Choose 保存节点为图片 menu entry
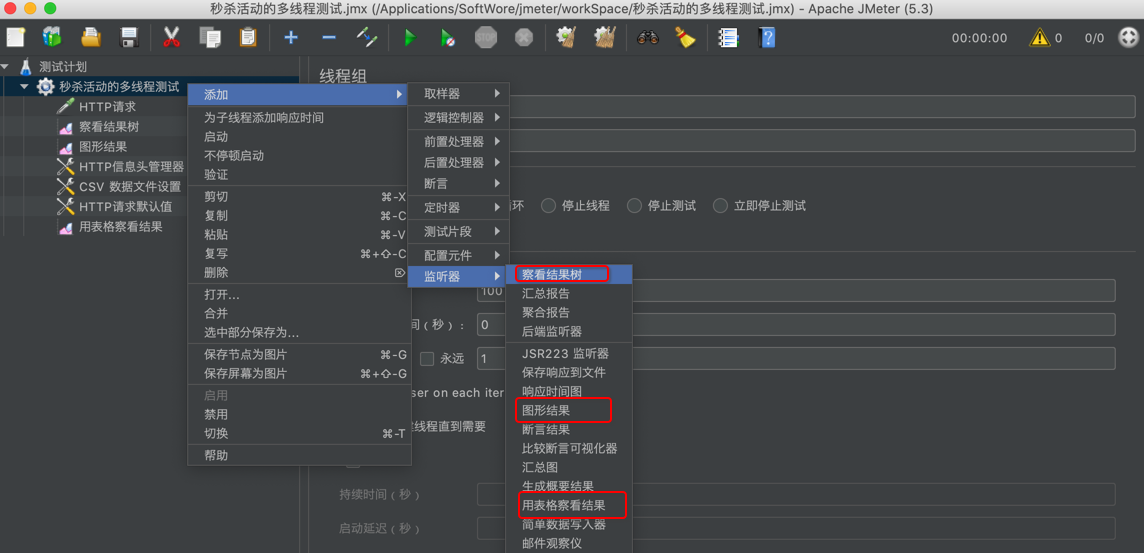 point(299,355)
